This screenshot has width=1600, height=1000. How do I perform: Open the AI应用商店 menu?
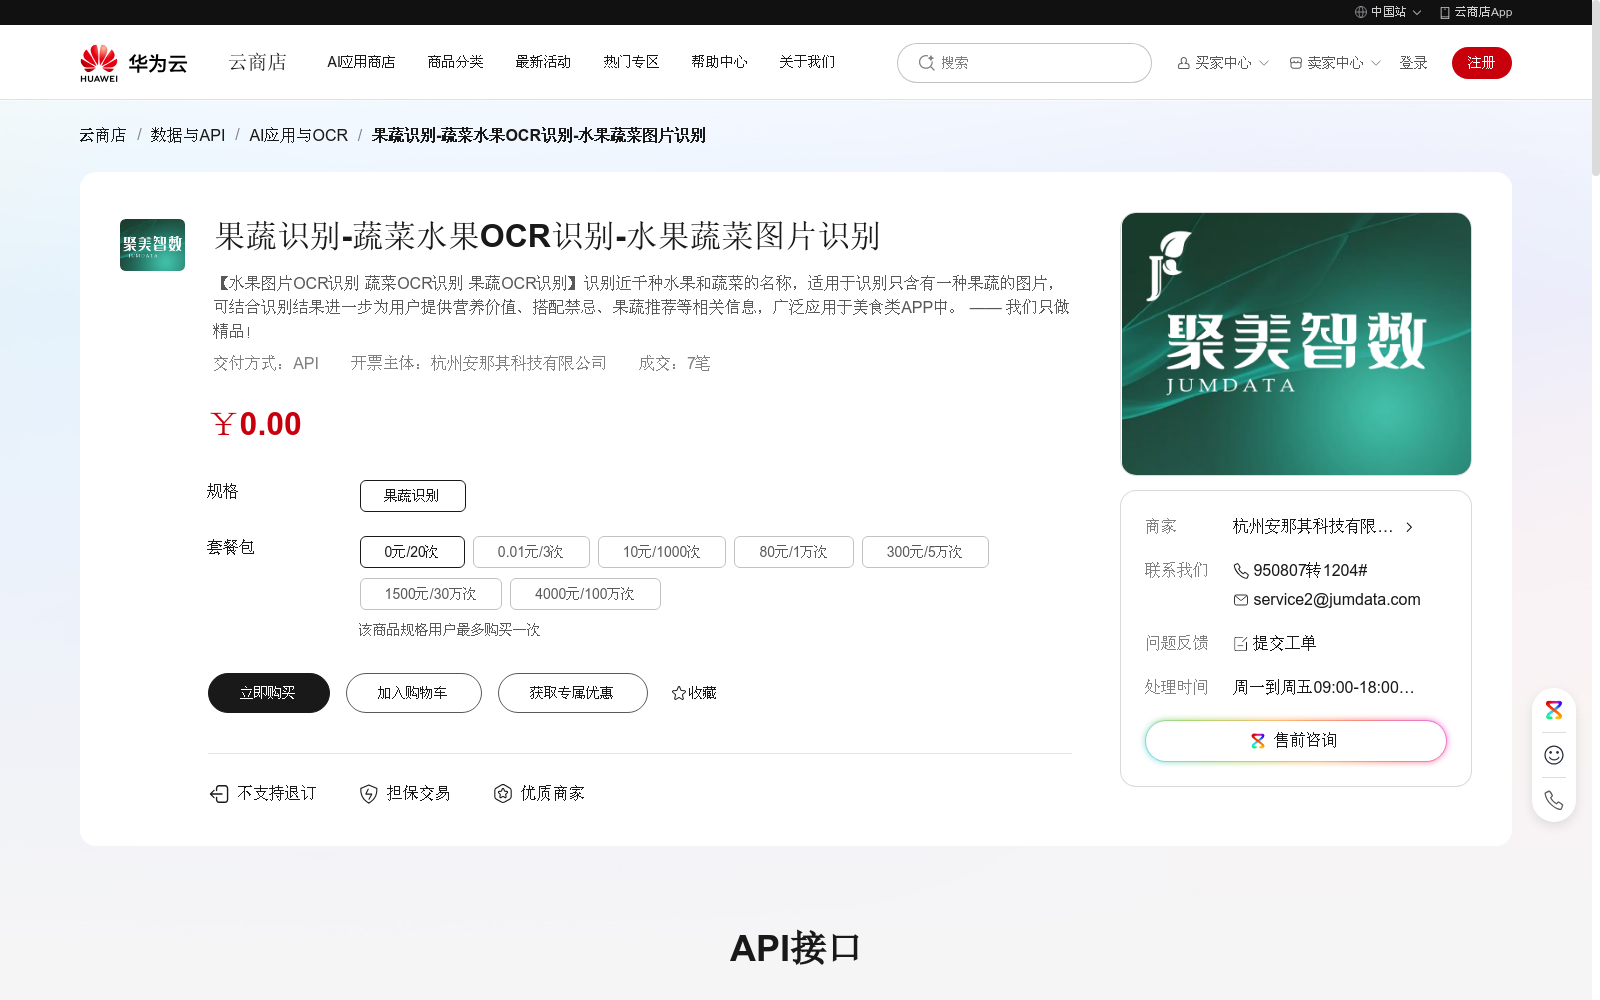pos(361,62)
